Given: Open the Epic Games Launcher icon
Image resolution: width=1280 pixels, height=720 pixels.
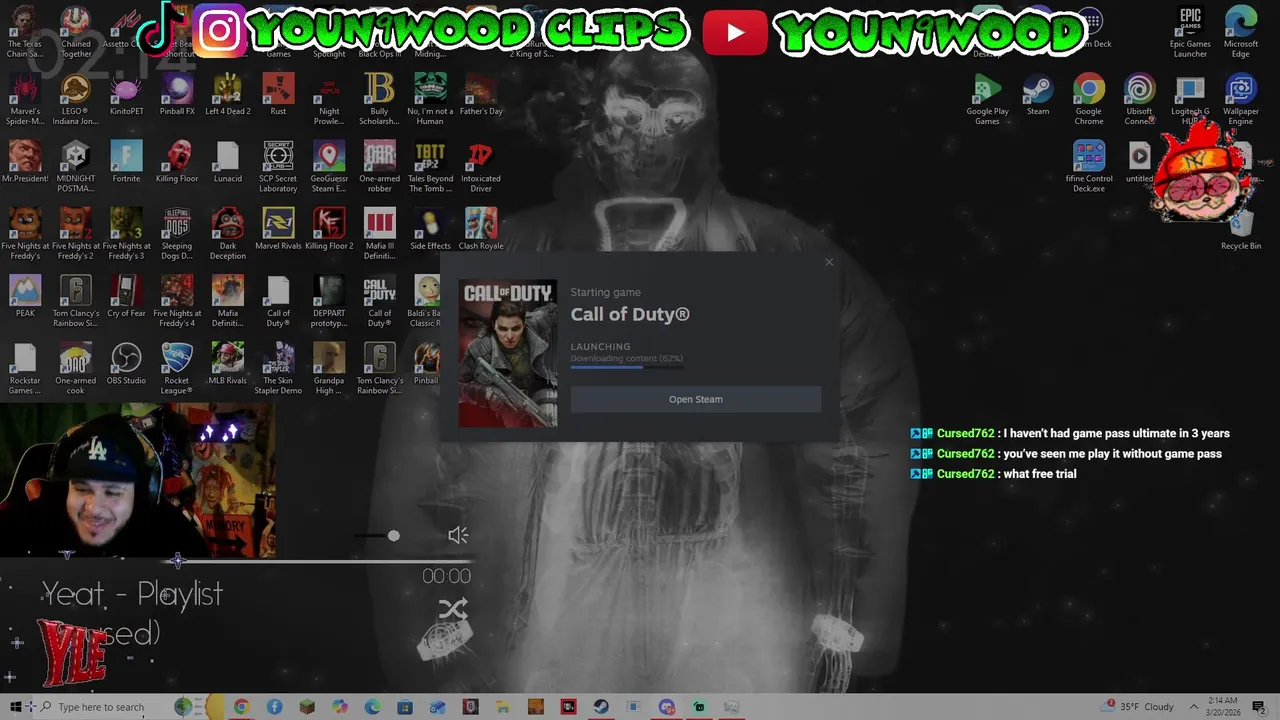Looking at the screenshot, I should click(x=1190, y=33).
